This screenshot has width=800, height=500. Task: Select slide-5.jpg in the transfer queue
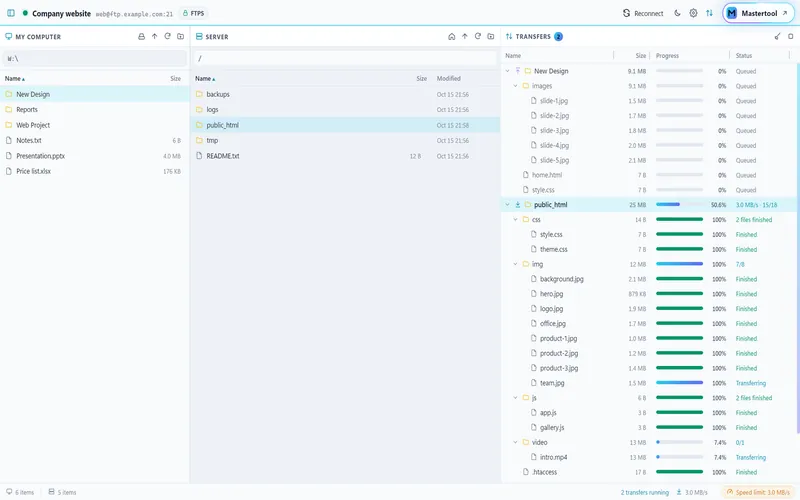649,160
